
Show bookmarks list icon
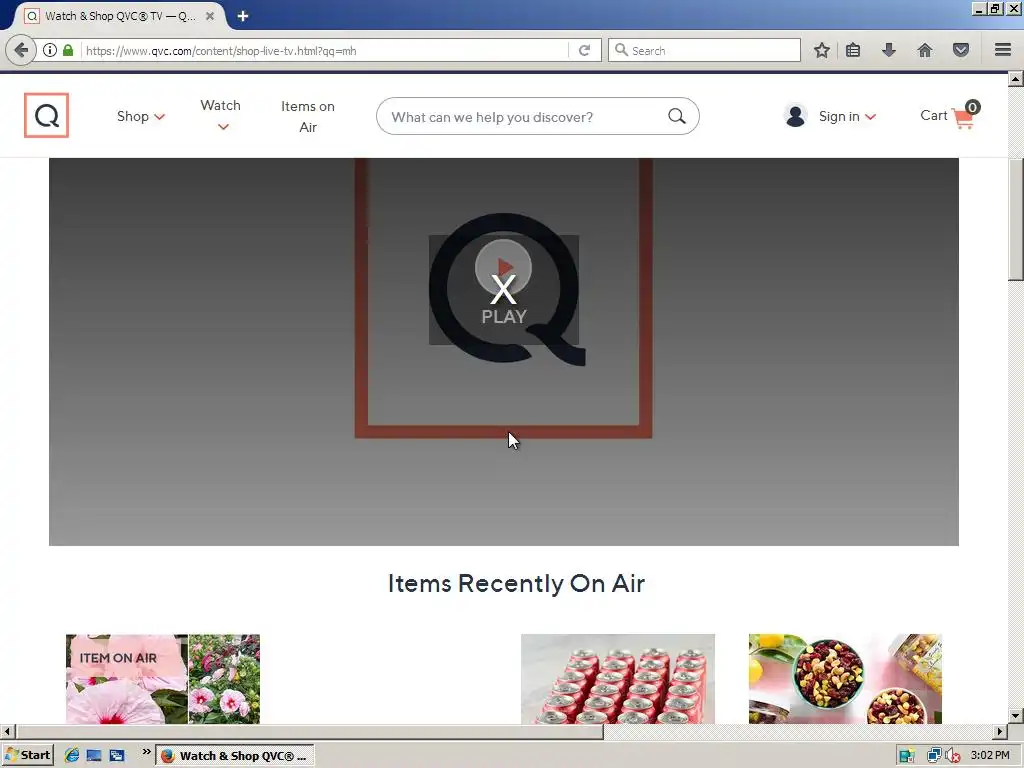(853, 50)
